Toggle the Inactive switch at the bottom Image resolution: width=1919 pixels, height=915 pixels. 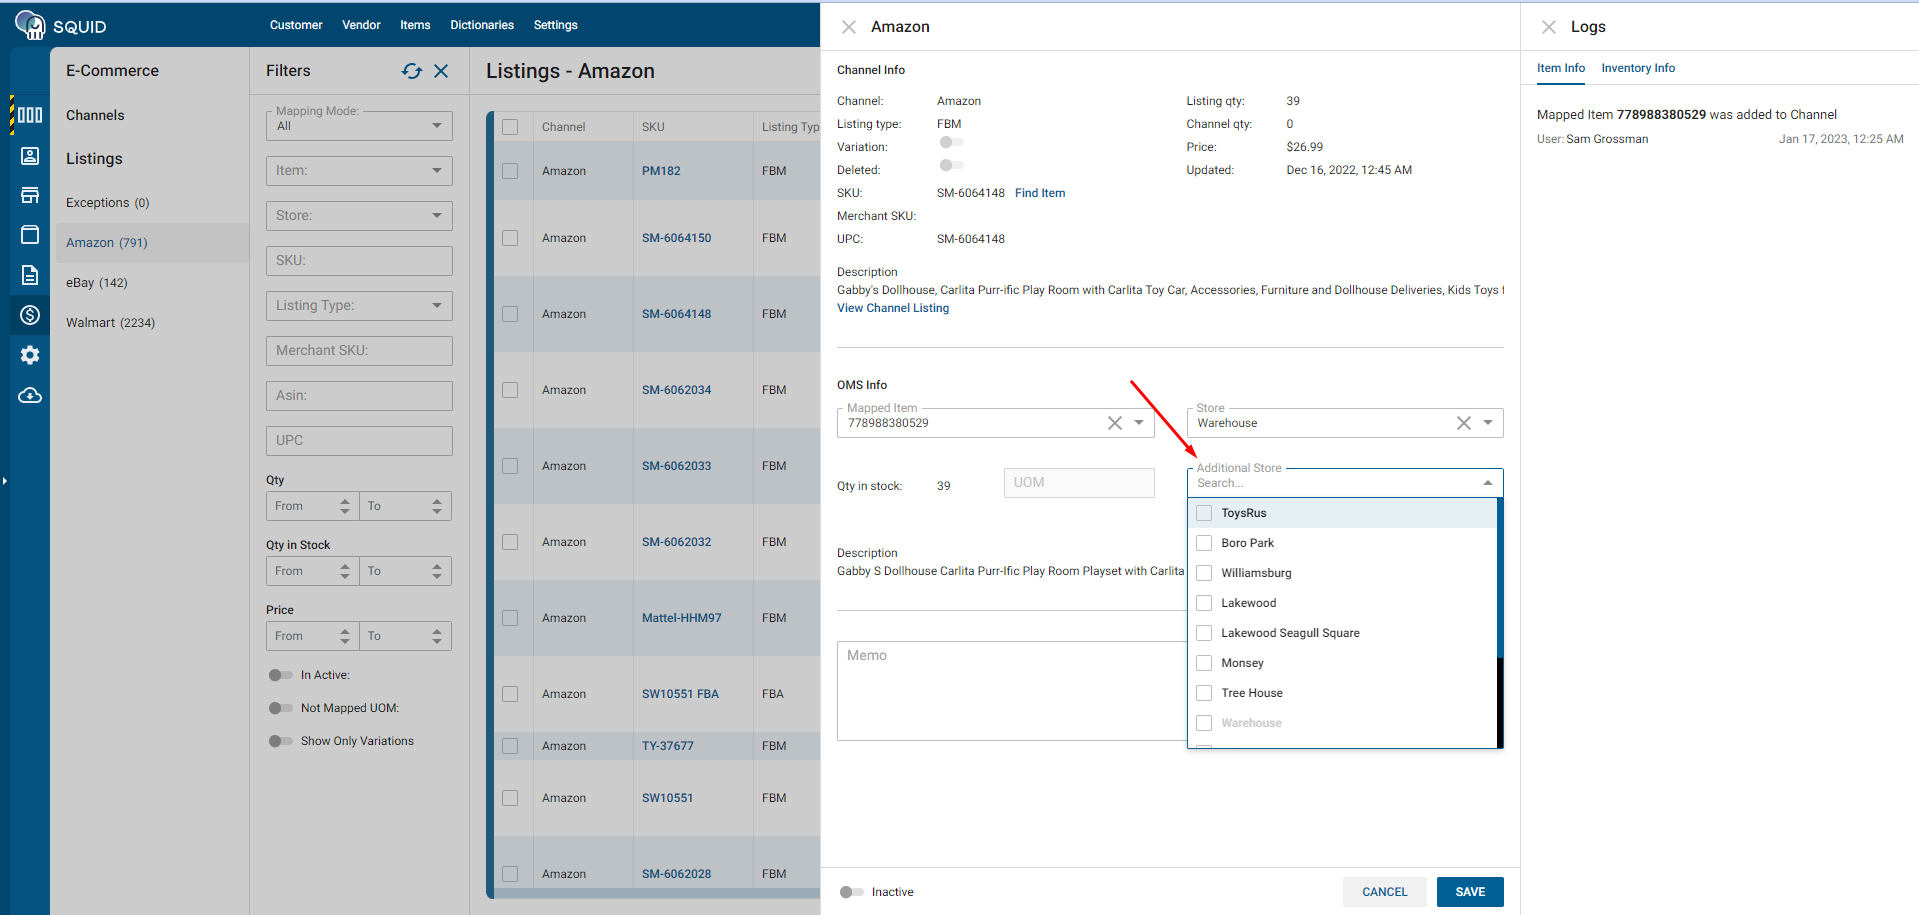click(852, 892)
